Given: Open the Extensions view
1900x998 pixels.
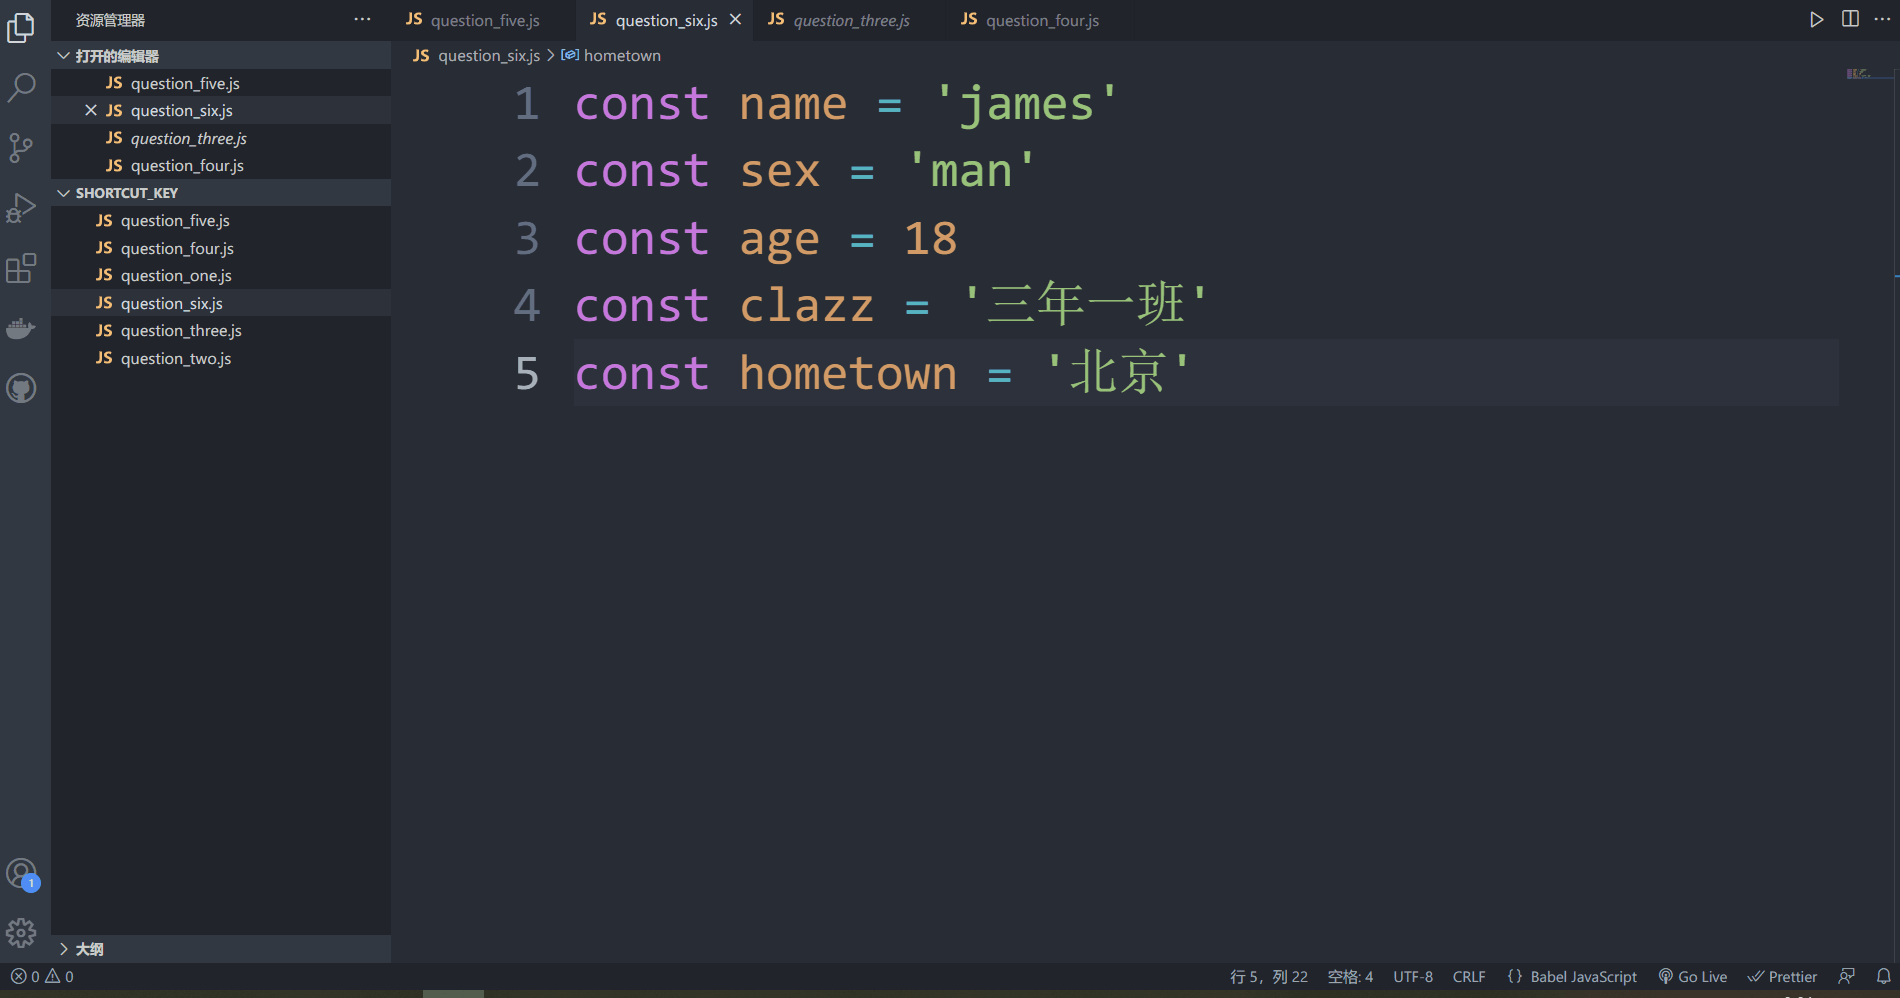Looking at the screenshot, I should [x=21, y=268].
